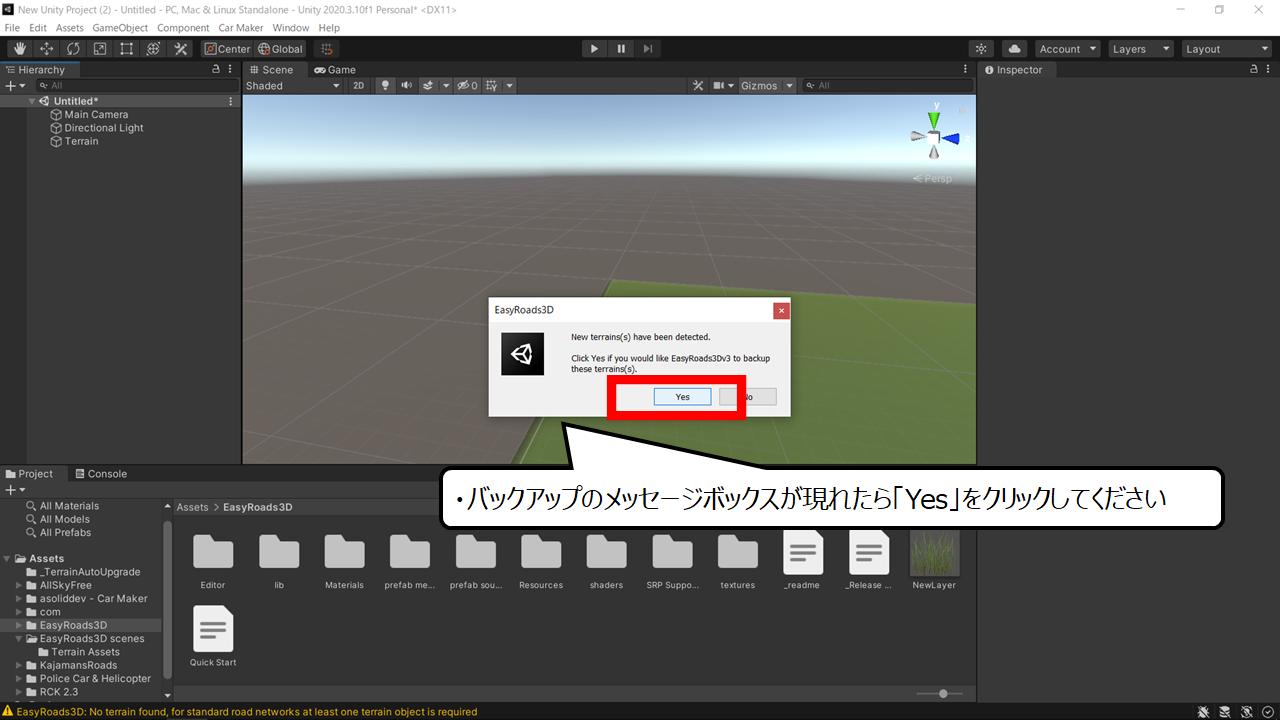Click Assets breadcrumb in Project
This screenshot has width=1280, height=720.
[192, 507]
